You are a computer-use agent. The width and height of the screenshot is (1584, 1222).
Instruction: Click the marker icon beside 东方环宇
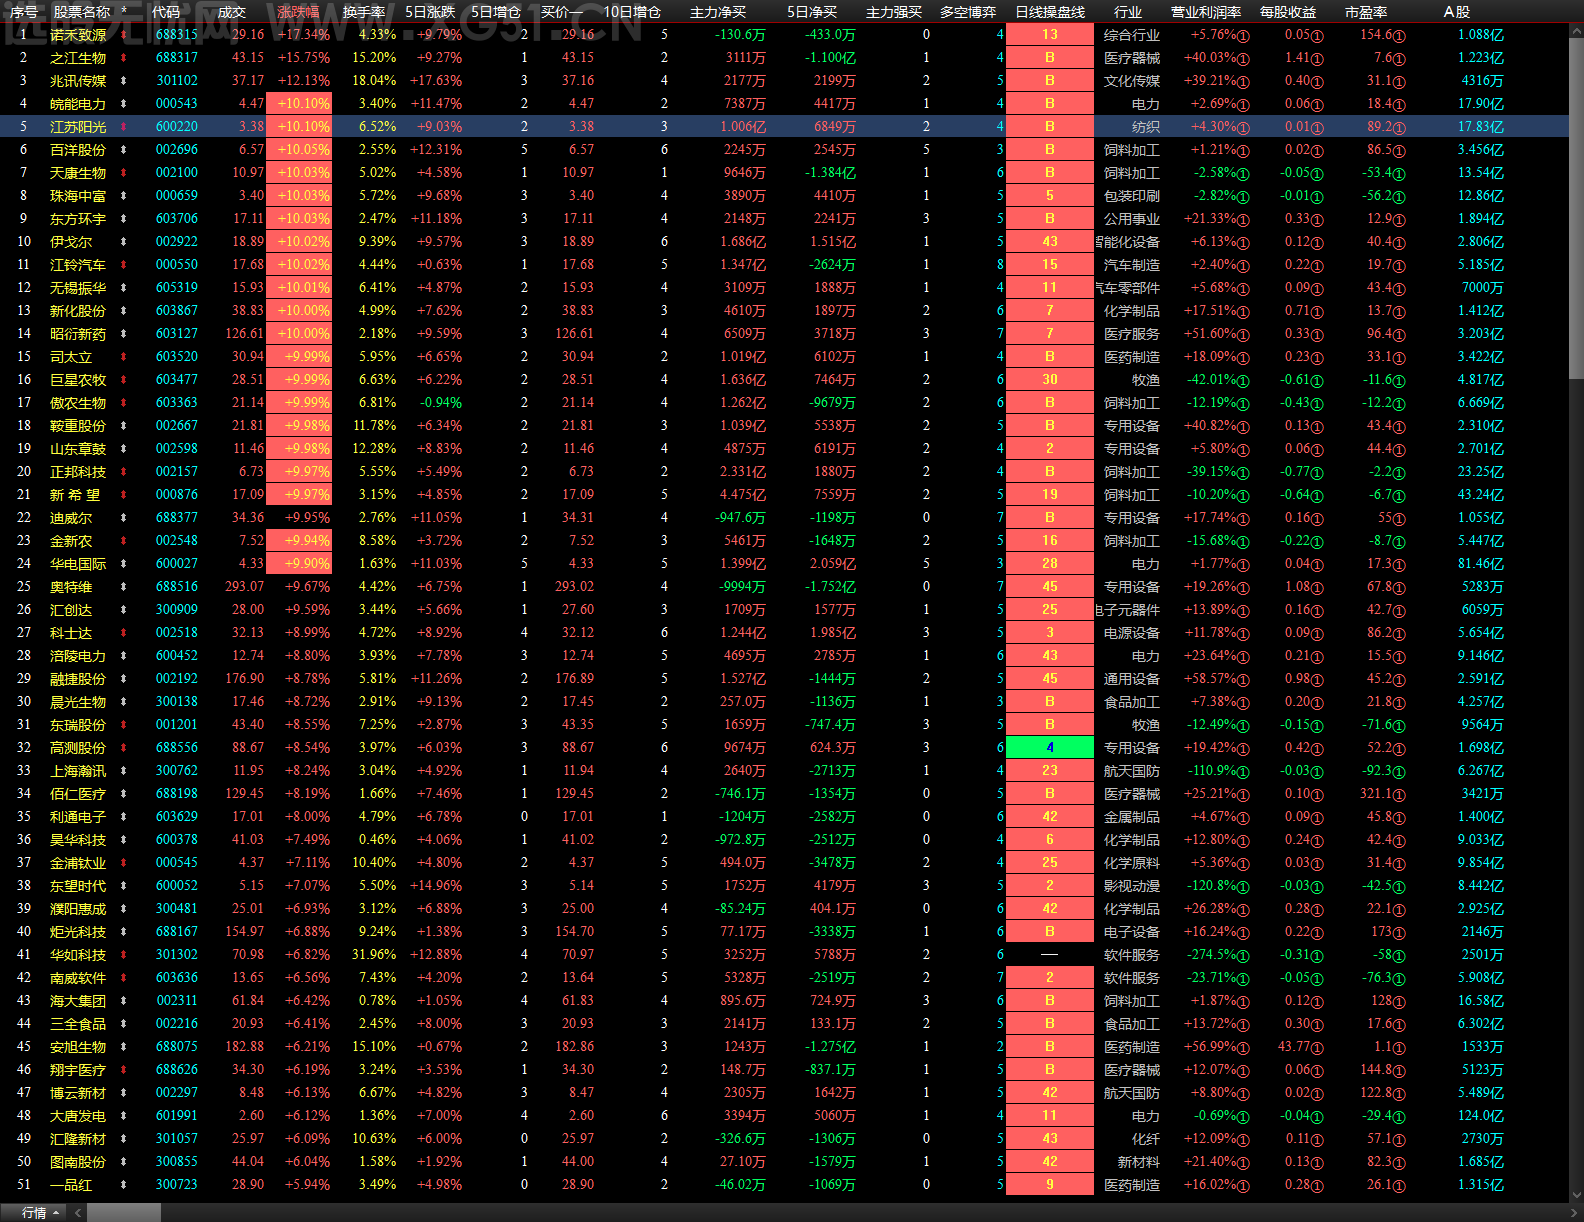pos(124,219)
